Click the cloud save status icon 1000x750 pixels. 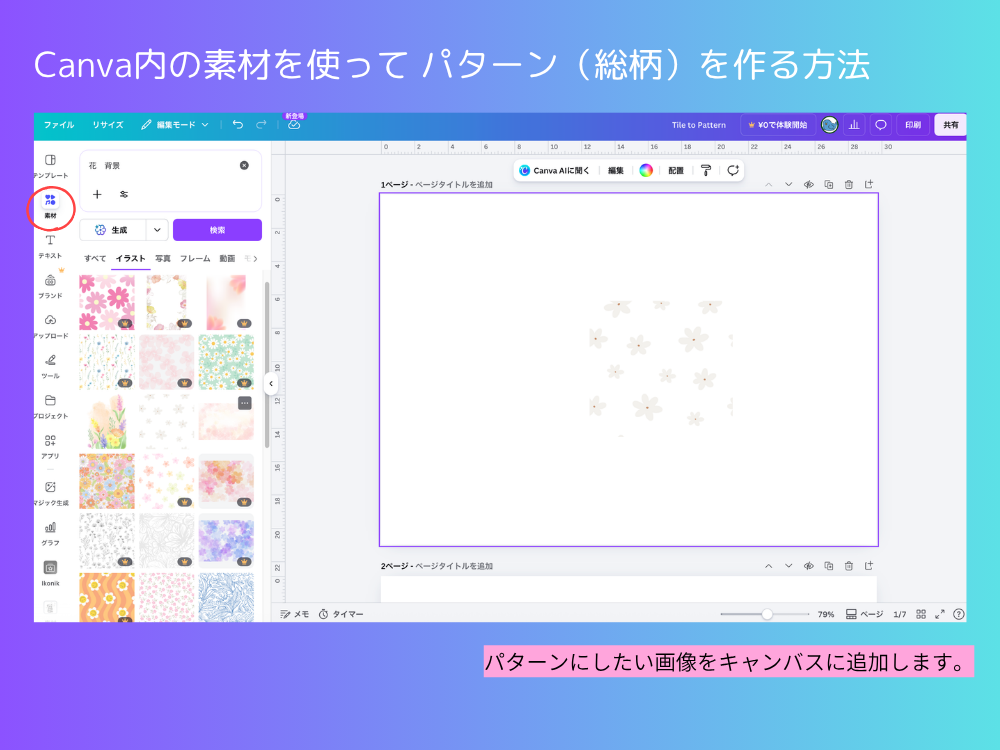click(294, 125)
